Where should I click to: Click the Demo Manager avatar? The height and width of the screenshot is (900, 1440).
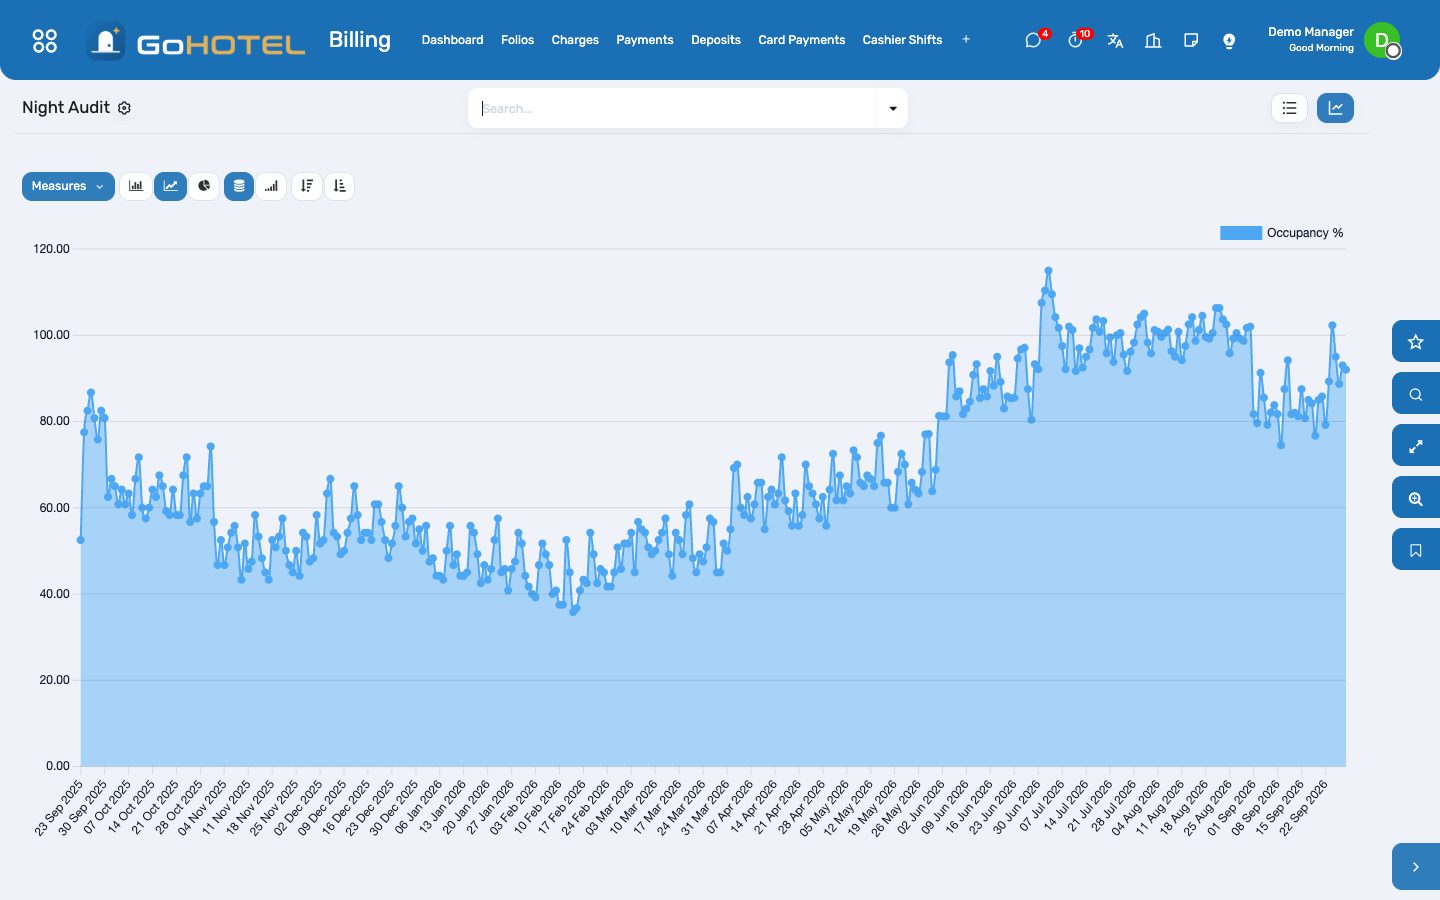pos(1382,40)
